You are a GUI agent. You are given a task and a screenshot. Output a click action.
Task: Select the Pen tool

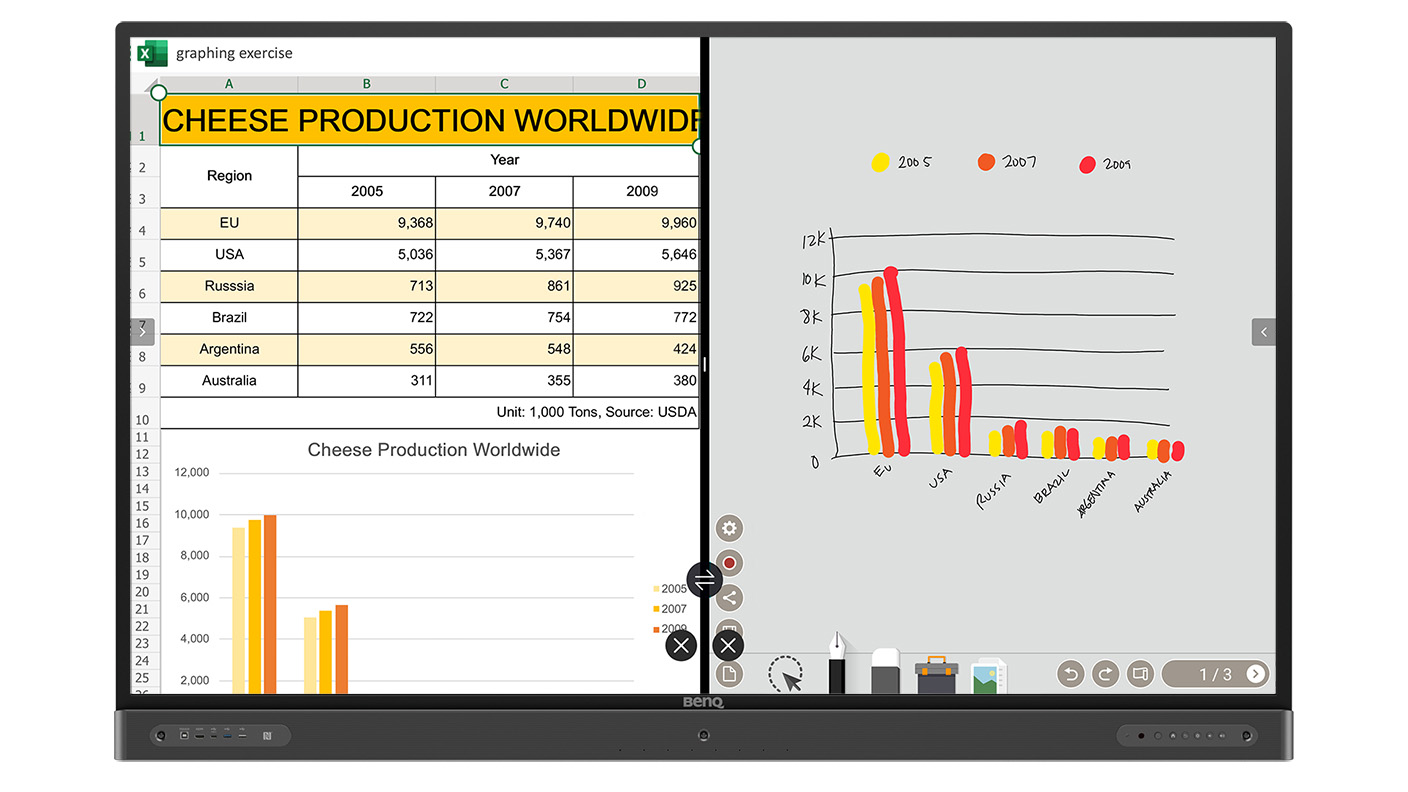click(x=837, y=660)
